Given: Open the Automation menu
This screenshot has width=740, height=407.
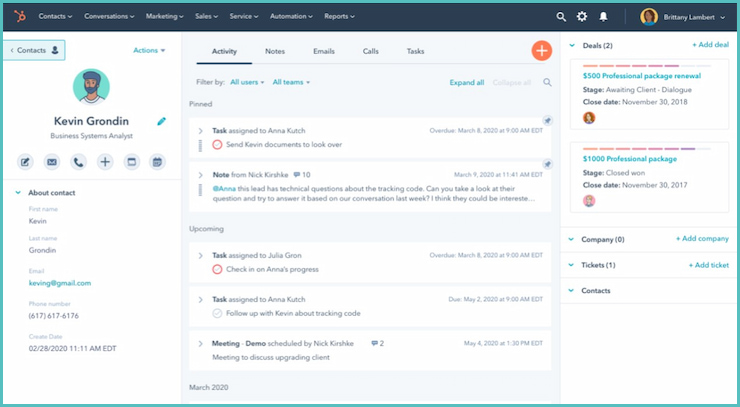Looking at the screenshot, I should pos(291,16).
